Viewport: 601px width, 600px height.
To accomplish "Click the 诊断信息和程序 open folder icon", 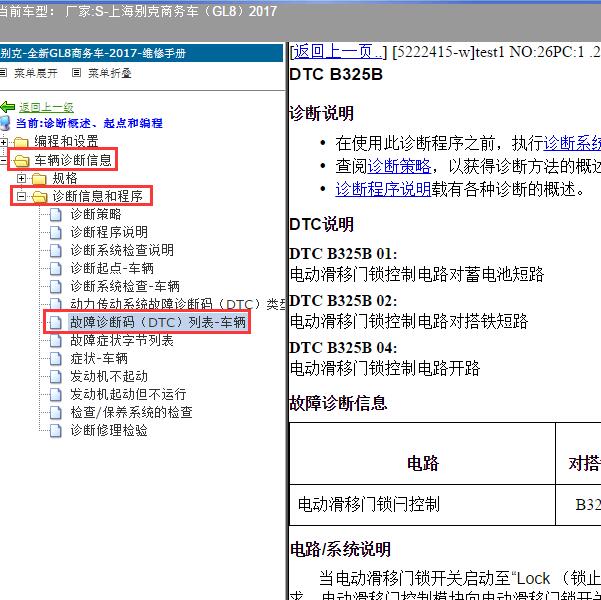I will click(x=39, y=197).
